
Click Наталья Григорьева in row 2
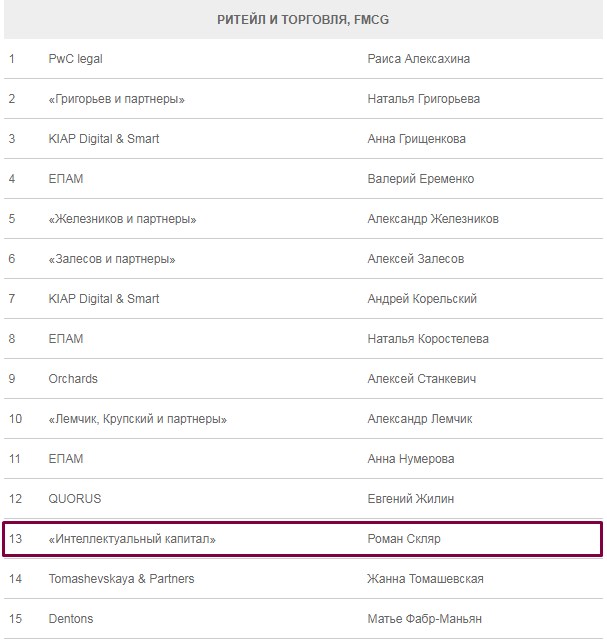(x=424, y=99)
